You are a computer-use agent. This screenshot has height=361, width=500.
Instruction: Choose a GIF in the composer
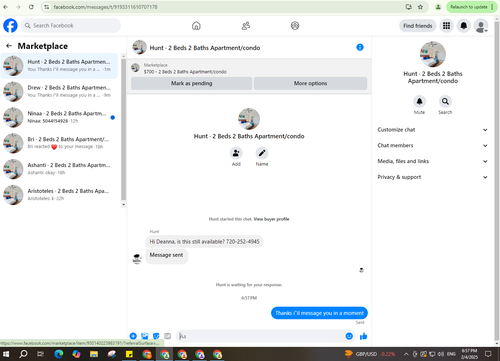click(167, 336)
